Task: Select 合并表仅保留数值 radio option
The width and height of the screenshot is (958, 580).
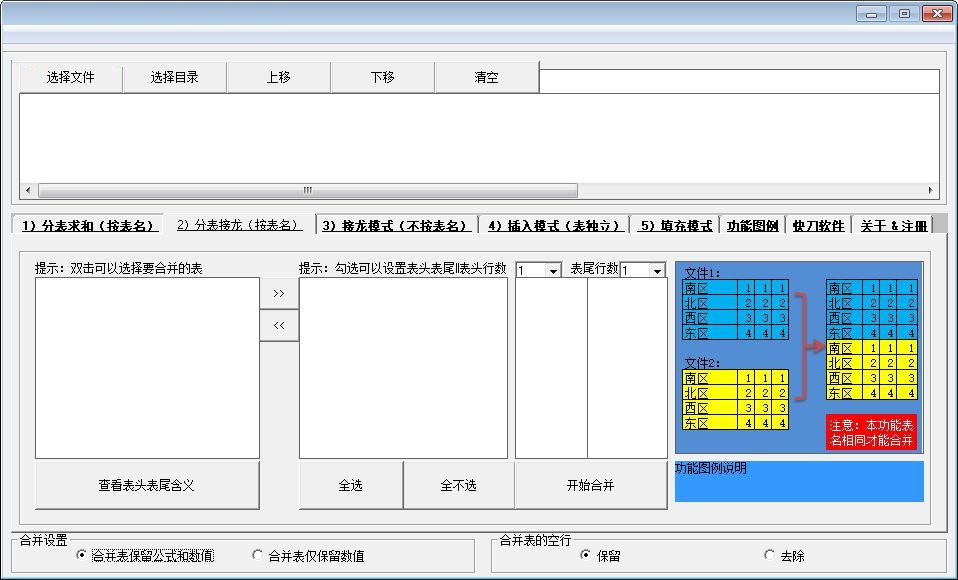Action: tap(257, 555)
